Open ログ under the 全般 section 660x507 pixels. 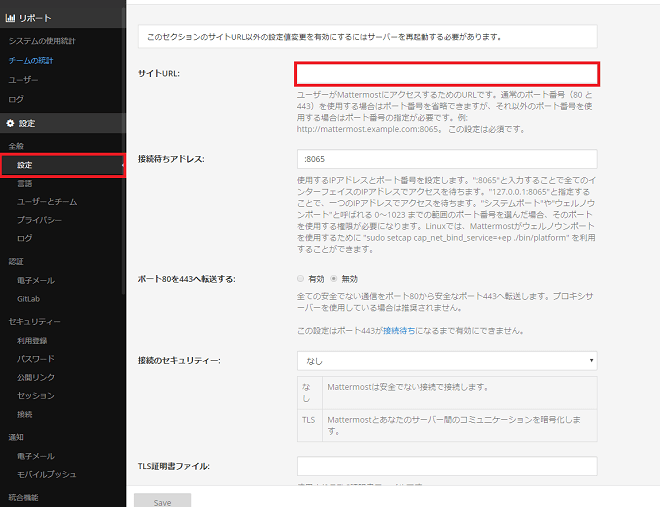coord(24,238)
